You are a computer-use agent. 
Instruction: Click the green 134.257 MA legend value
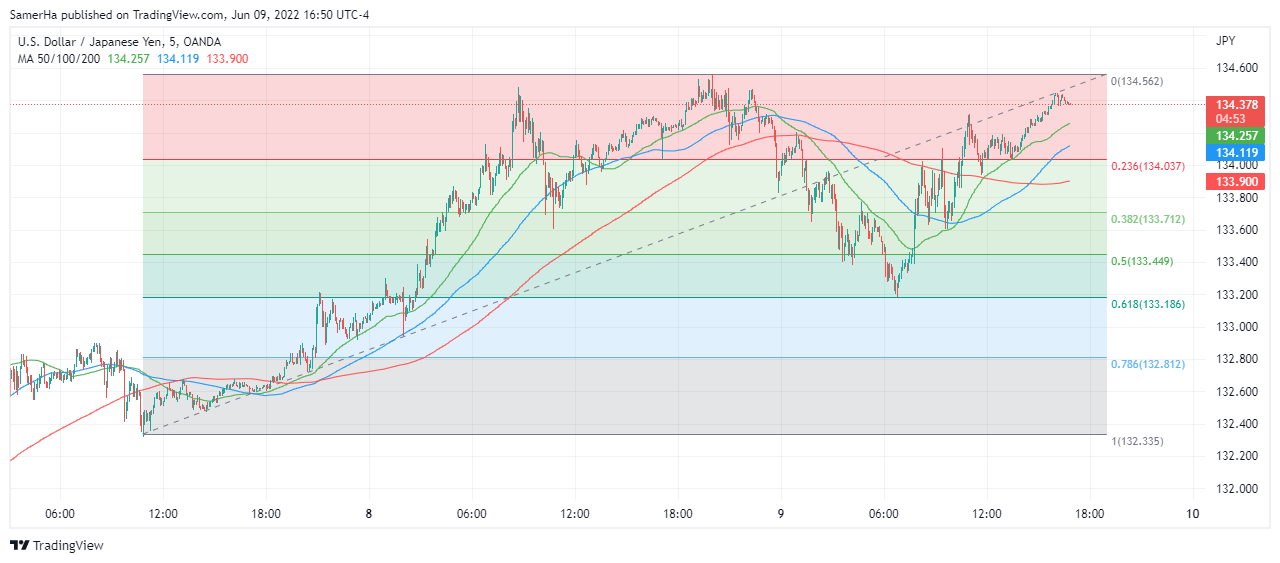click(129, 59)
